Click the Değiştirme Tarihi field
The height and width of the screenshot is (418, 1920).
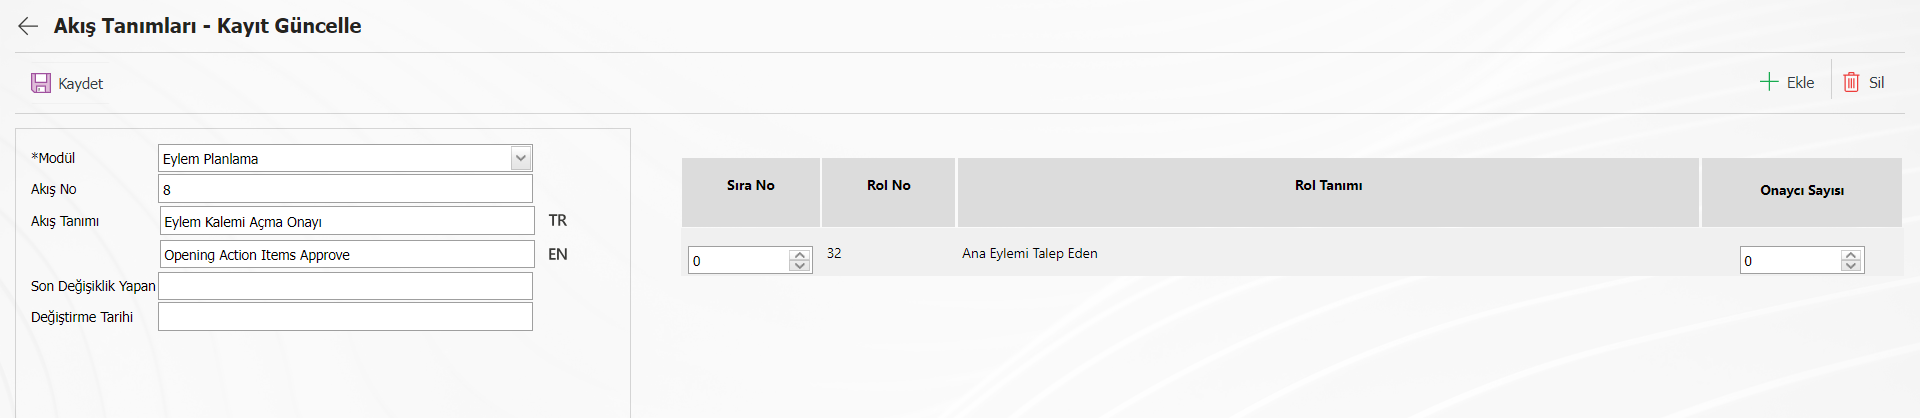(345, 317)
